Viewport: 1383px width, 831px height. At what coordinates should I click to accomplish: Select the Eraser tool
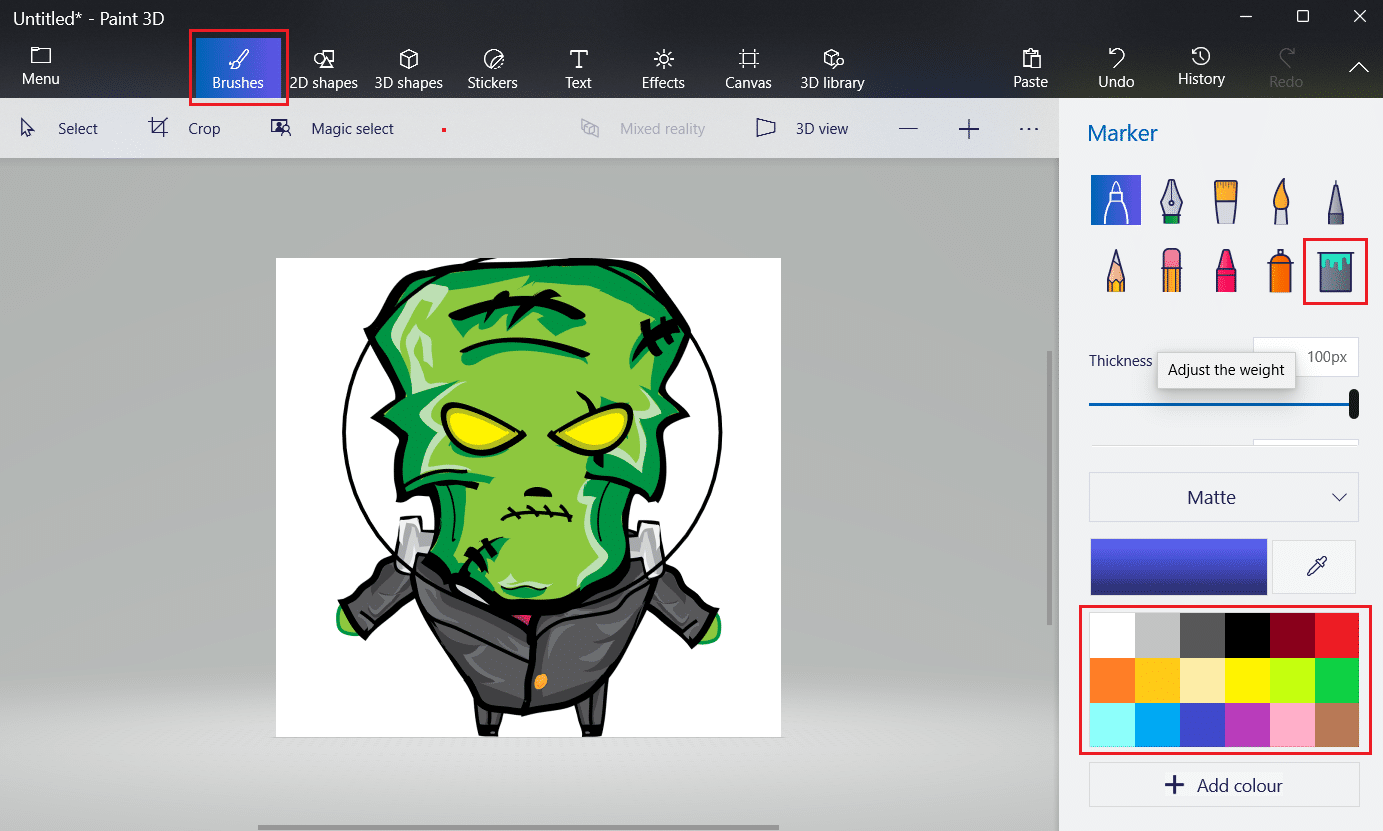[1171, 271]
